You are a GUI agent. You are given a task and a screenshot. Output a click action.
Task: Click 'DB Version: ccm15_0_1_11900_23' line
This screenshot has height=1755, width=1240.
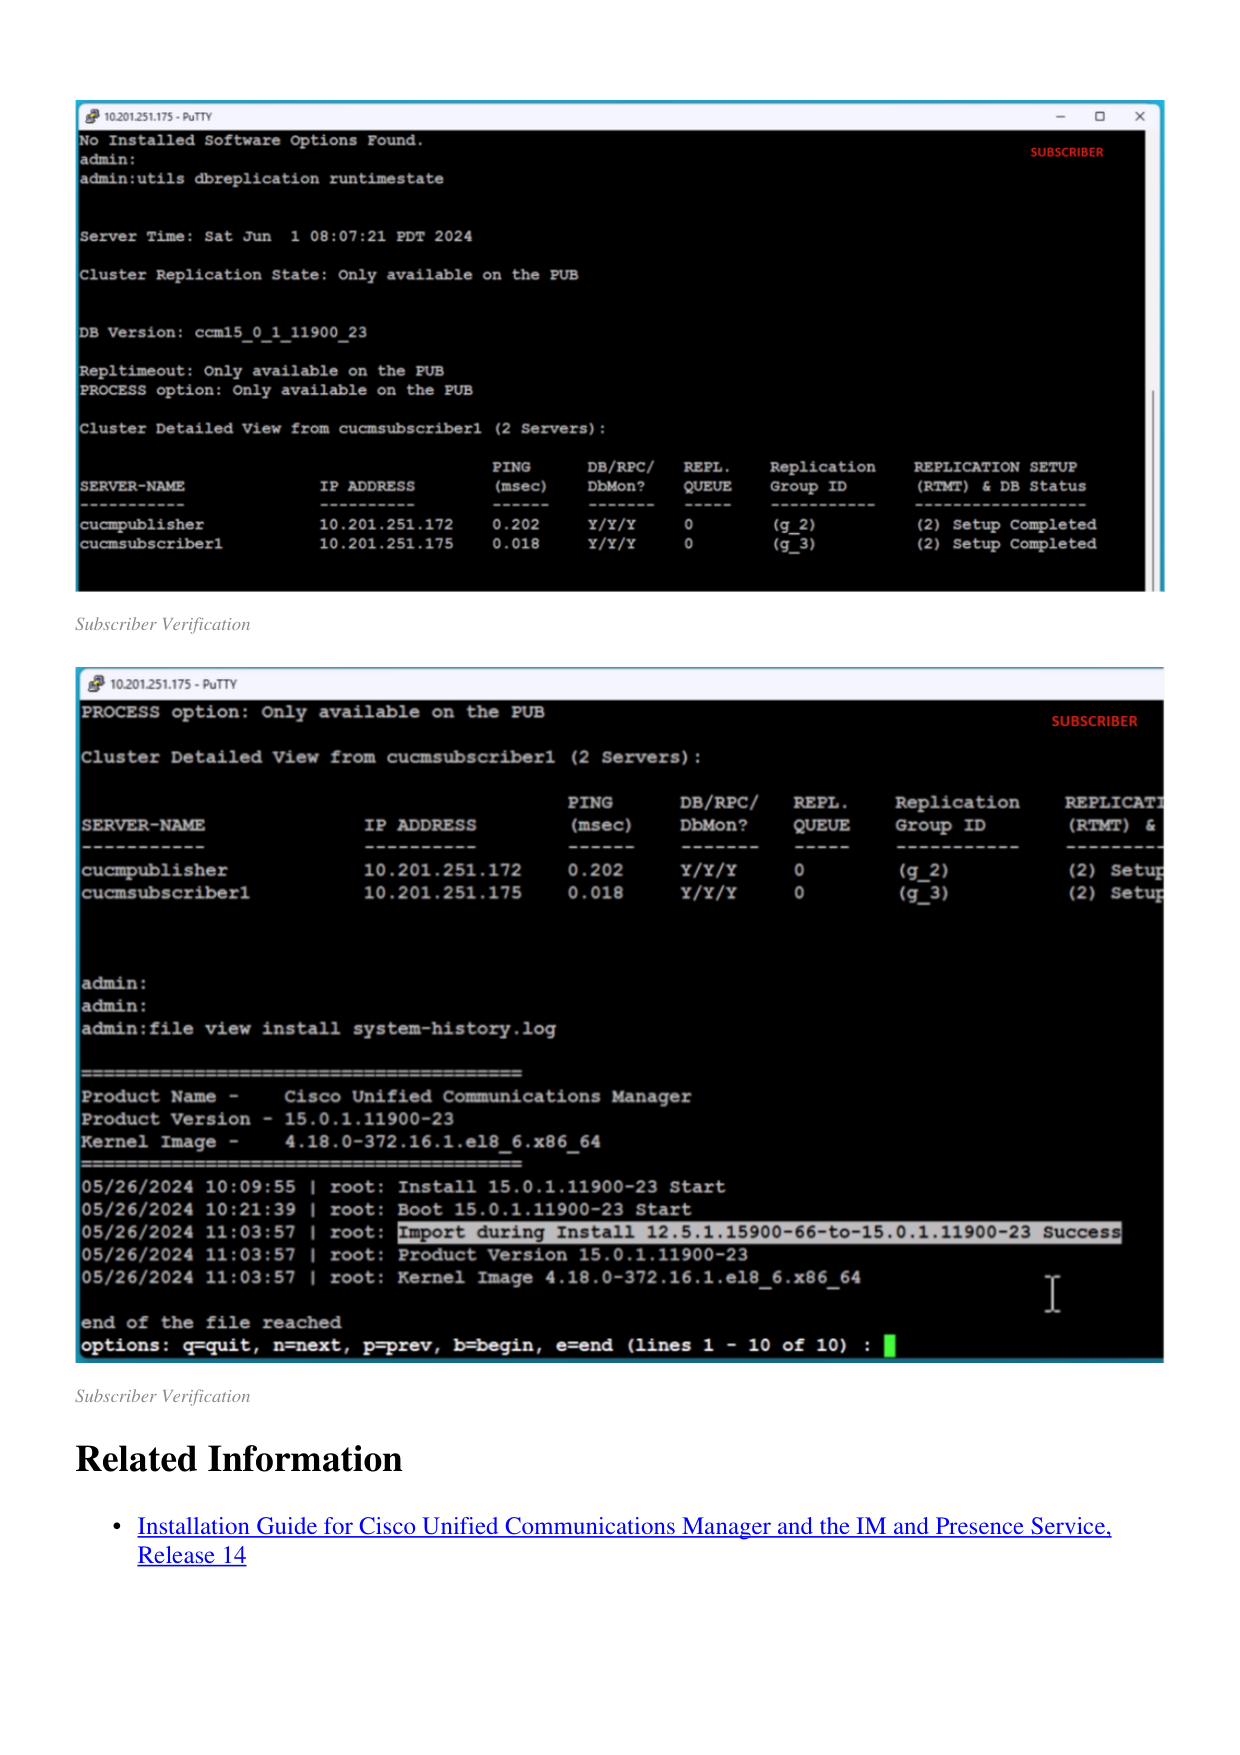[x=224, y=333]
